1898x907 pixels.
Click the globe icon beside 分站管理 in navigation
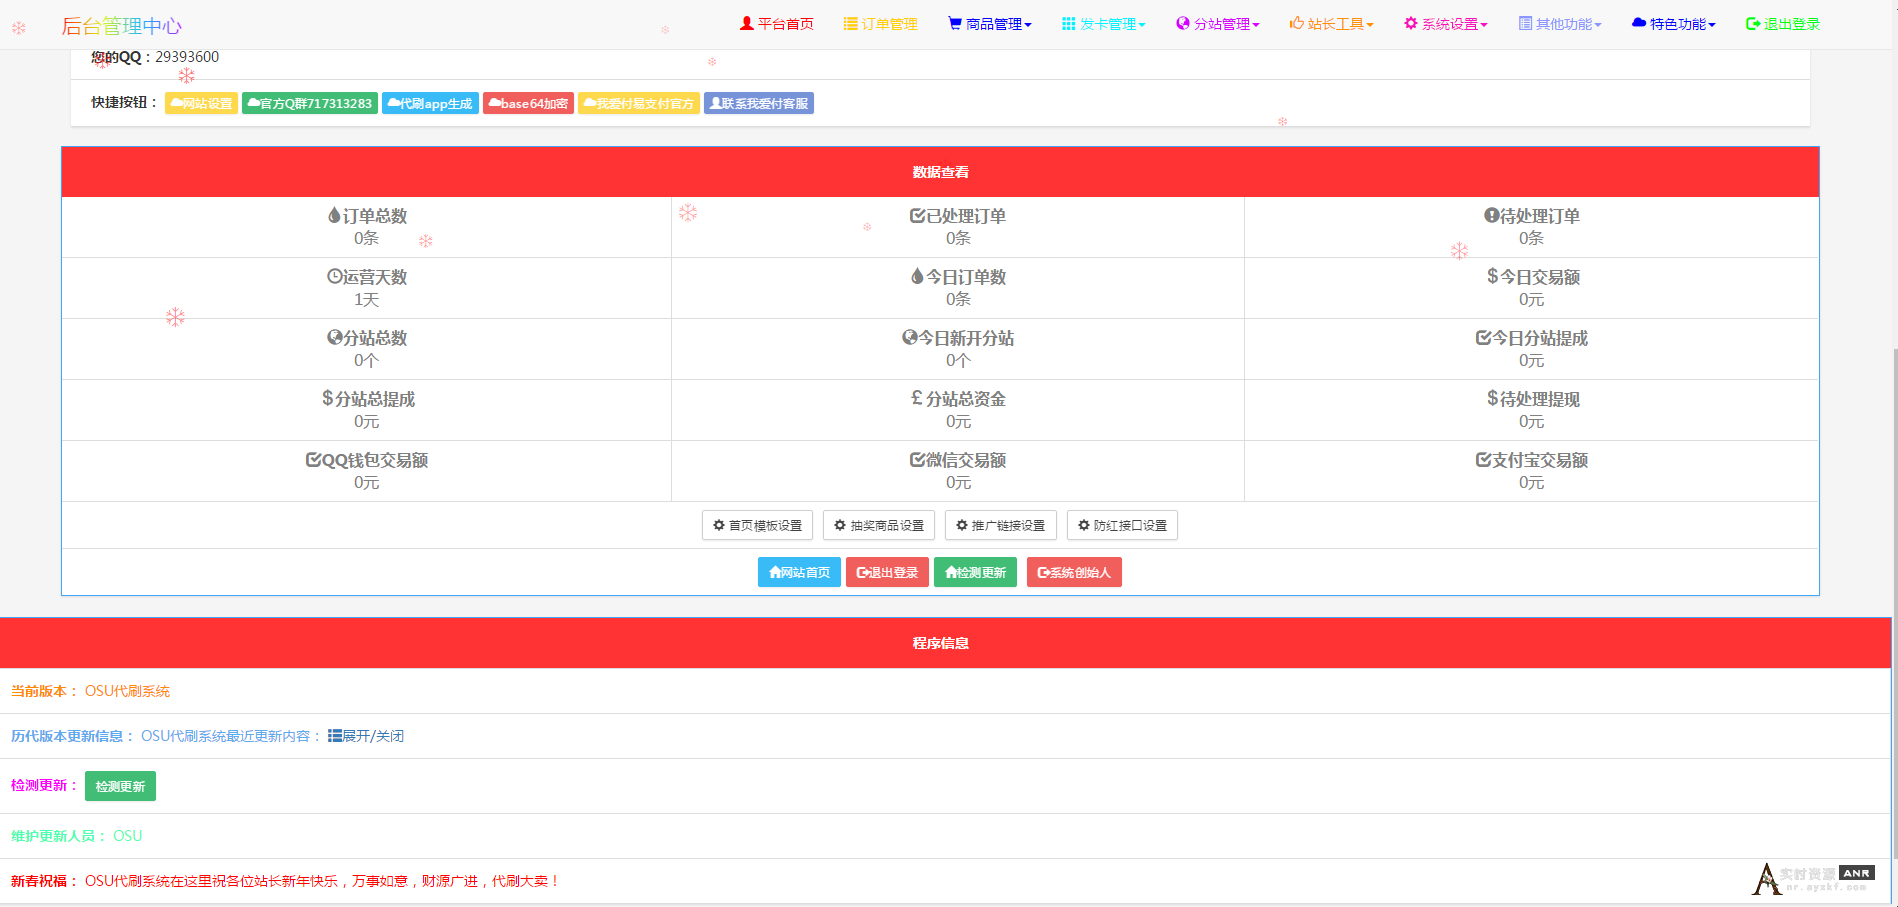(1183, 23)
